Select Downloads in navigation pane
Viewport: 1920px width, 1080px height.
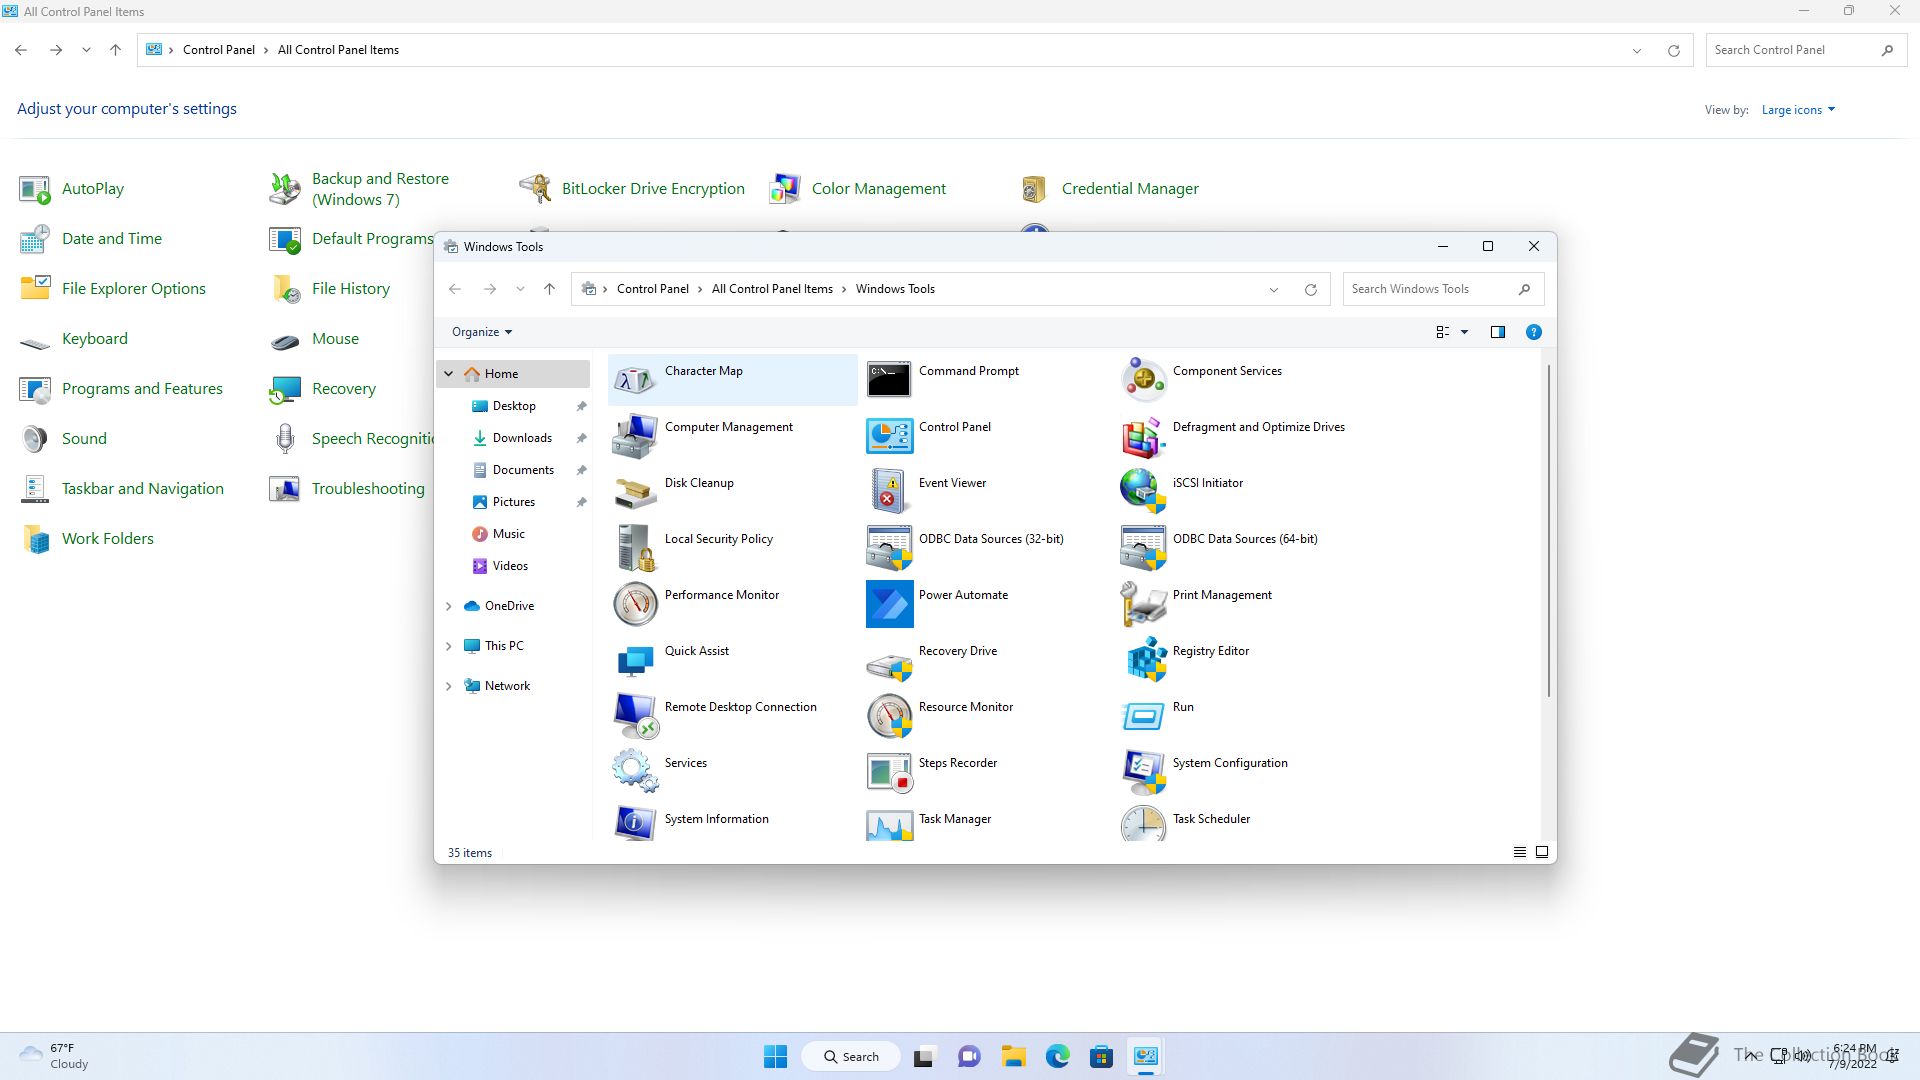click(522, 438)
